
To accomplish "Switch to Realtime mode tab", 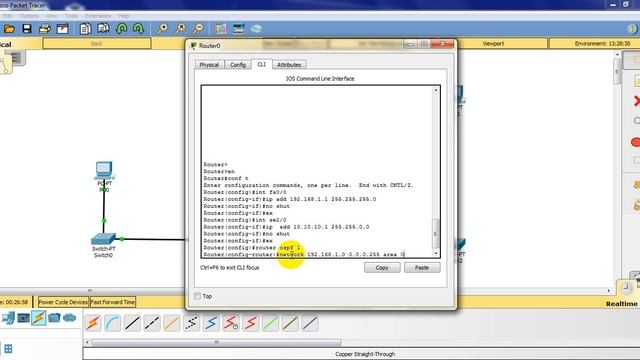I will click(x=621, y=304).
